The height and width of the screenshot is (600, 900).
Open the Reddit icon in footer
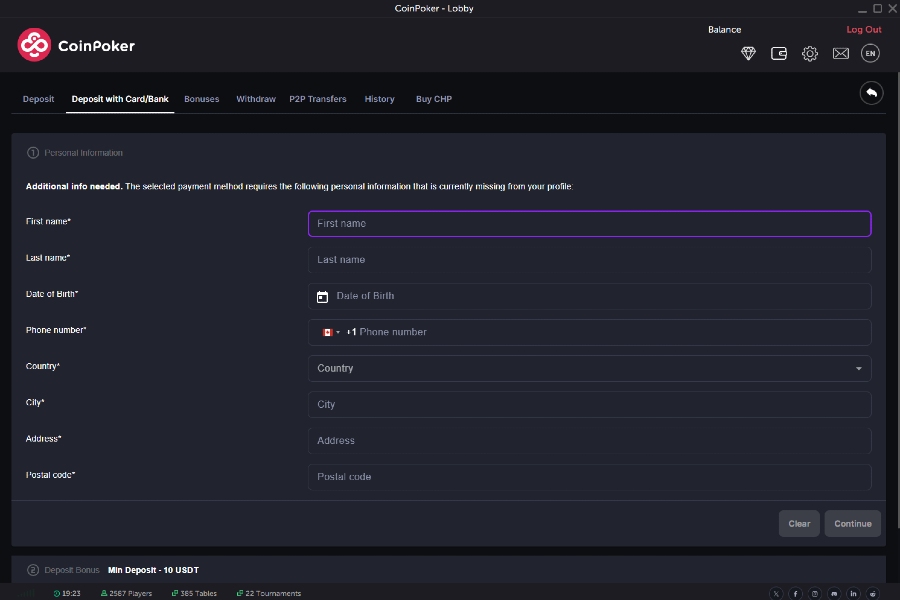875,593
